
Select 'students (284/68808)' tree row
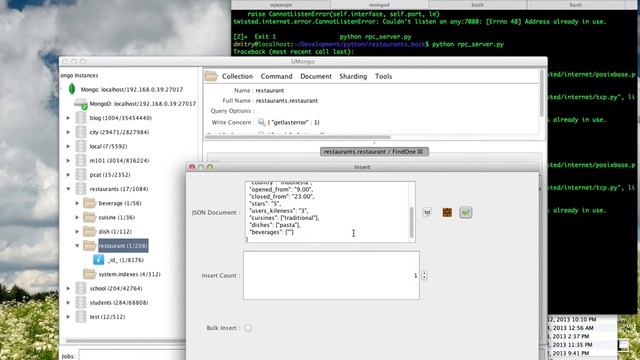(119, 302)
